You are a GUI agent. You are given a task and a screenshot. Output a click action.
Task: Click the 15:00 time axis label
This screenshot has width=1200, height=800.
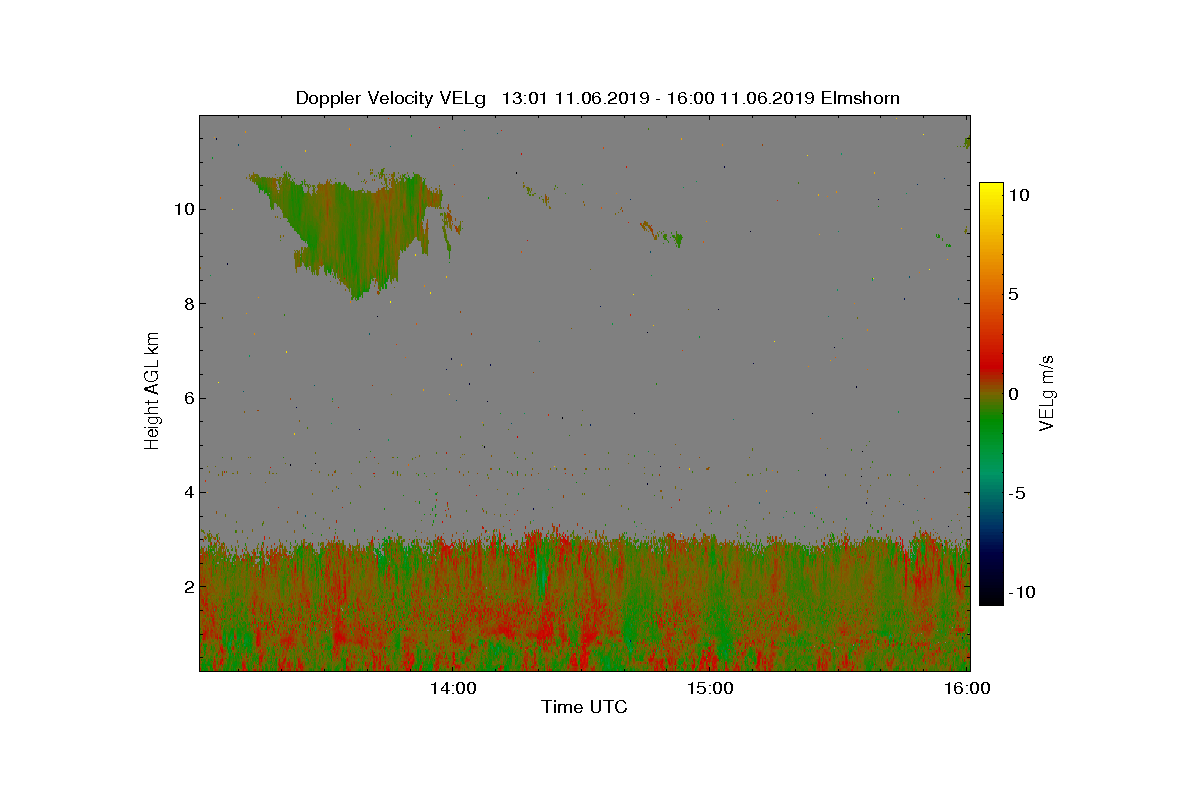tap(712, 688)
